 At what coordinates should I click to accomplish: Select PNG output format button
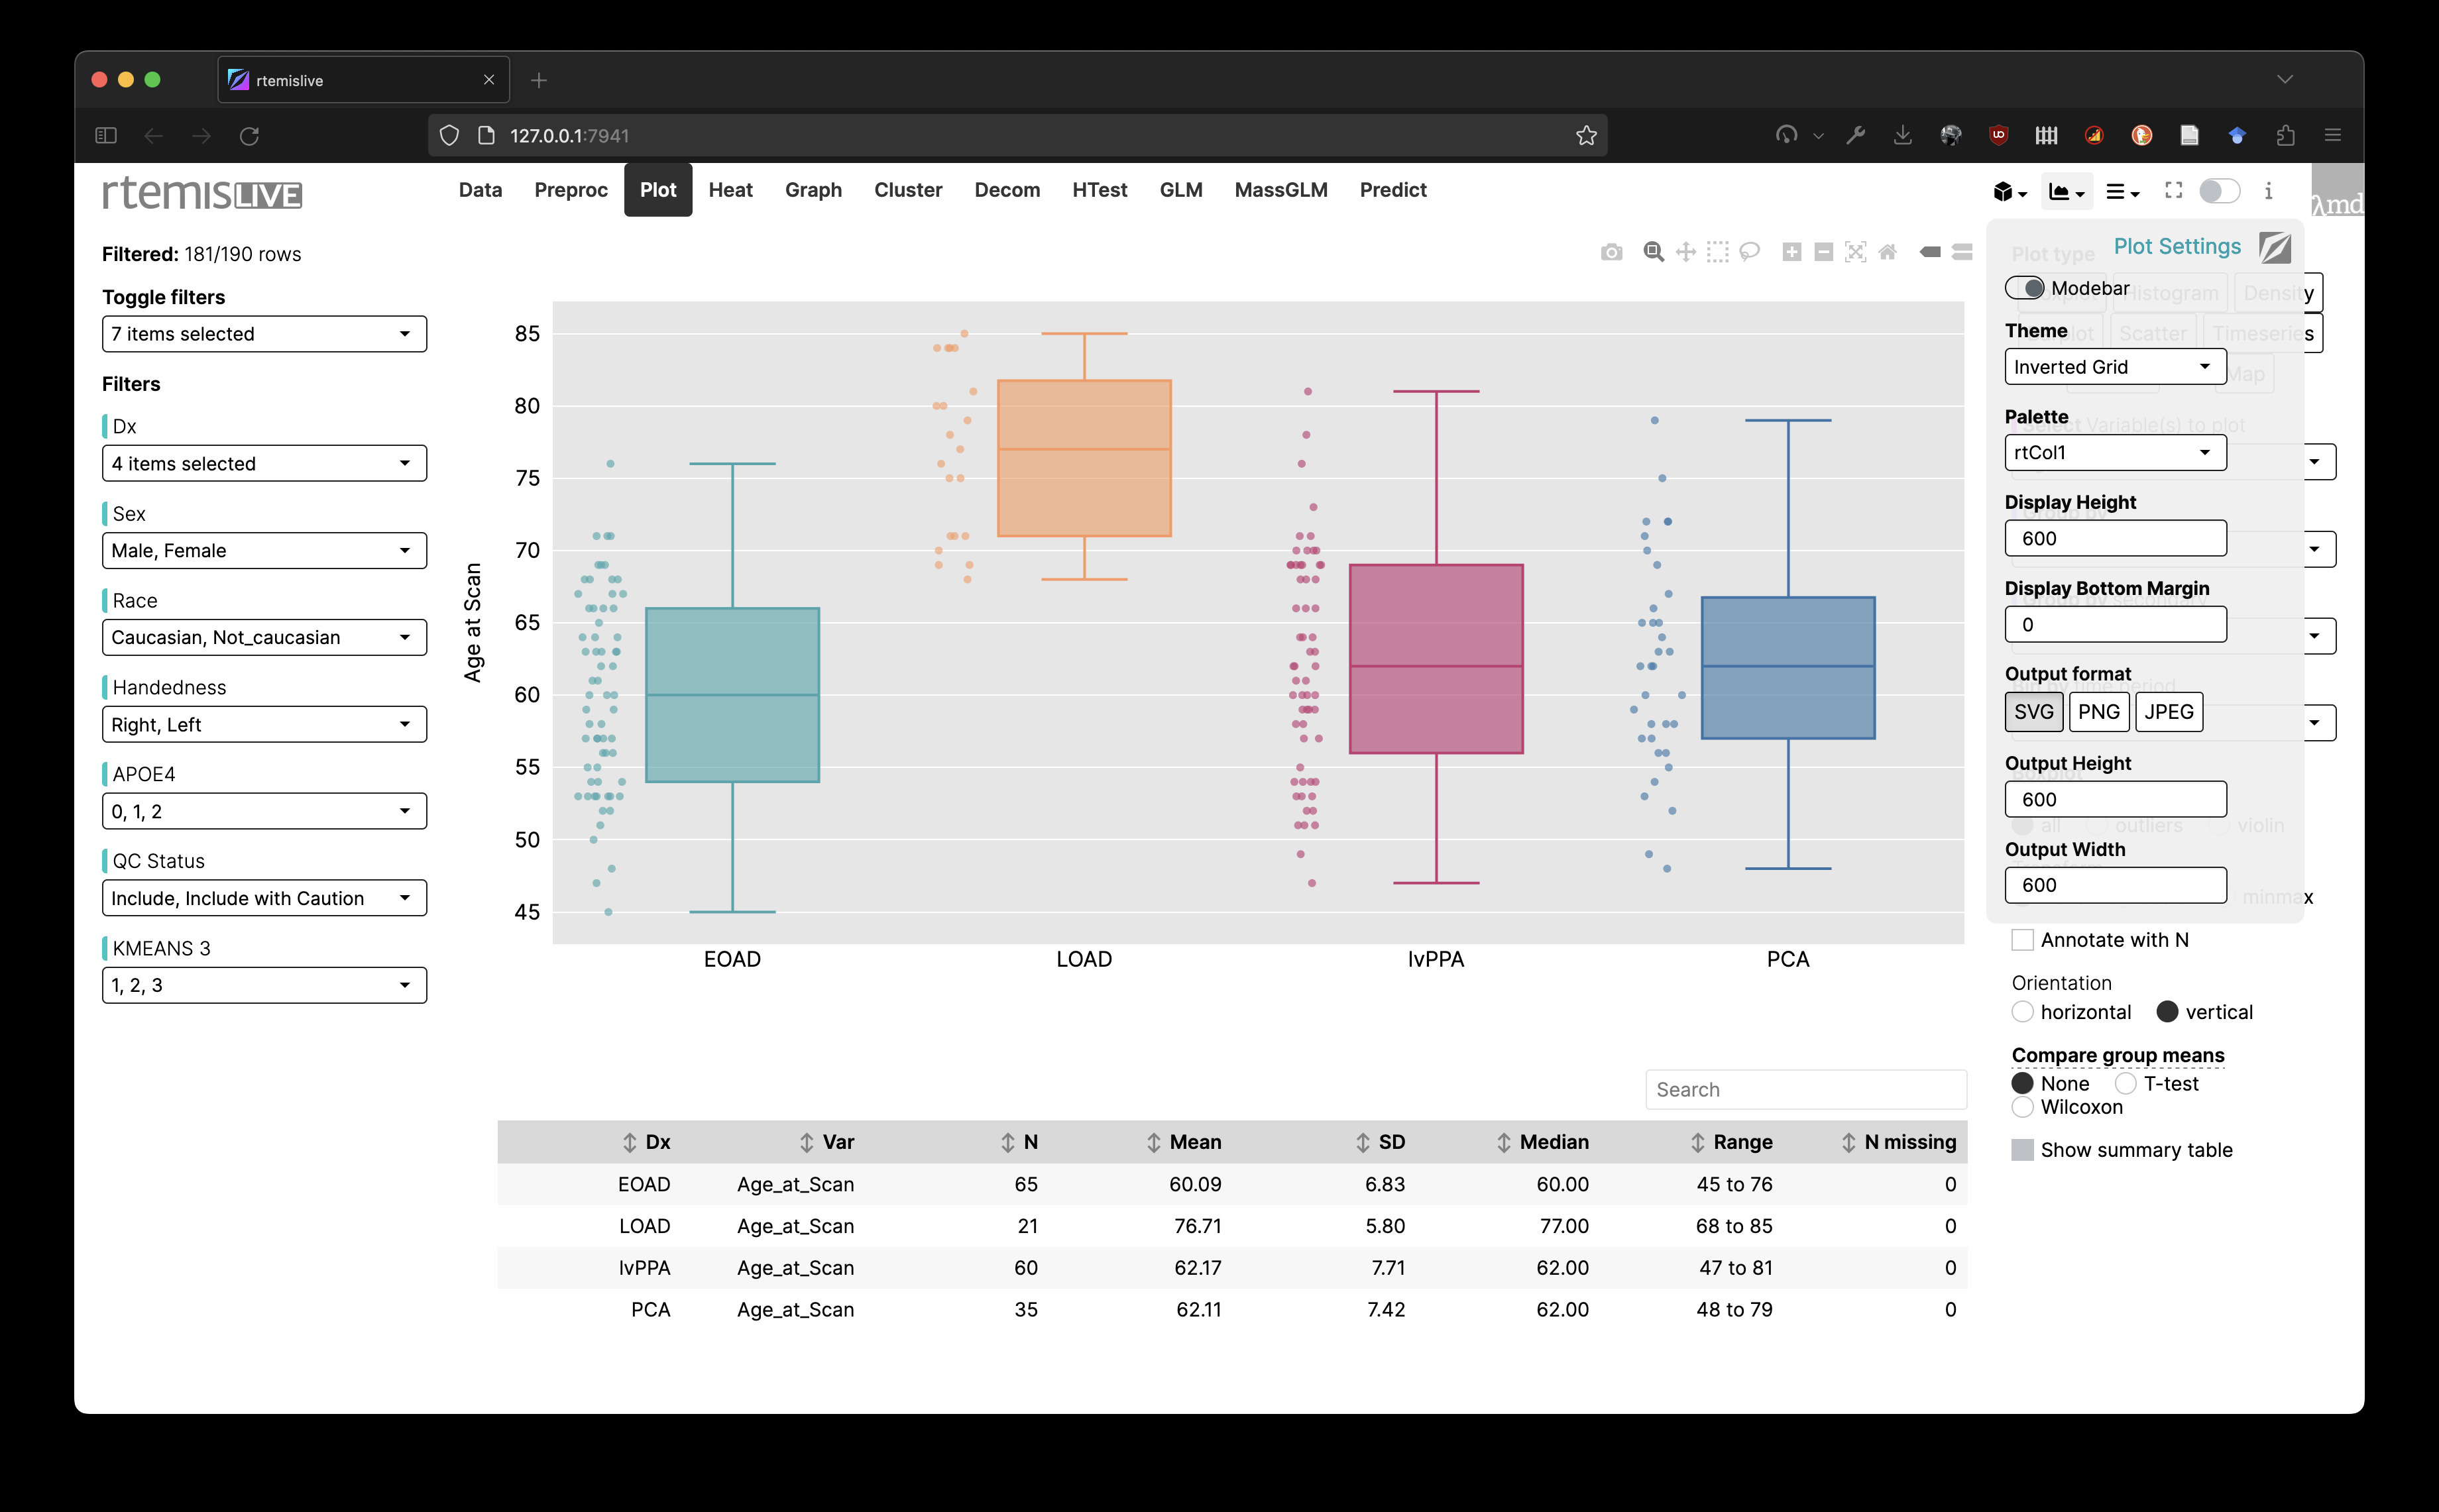click(2098, 712)
